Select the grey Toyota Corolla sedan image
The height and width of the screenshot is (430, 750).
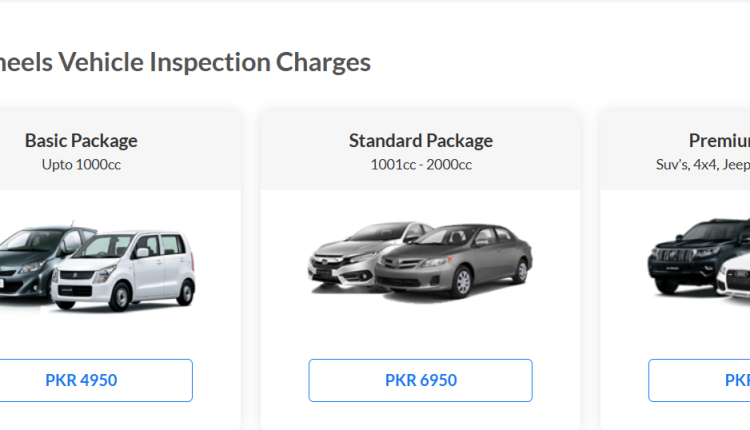point(453,261)
